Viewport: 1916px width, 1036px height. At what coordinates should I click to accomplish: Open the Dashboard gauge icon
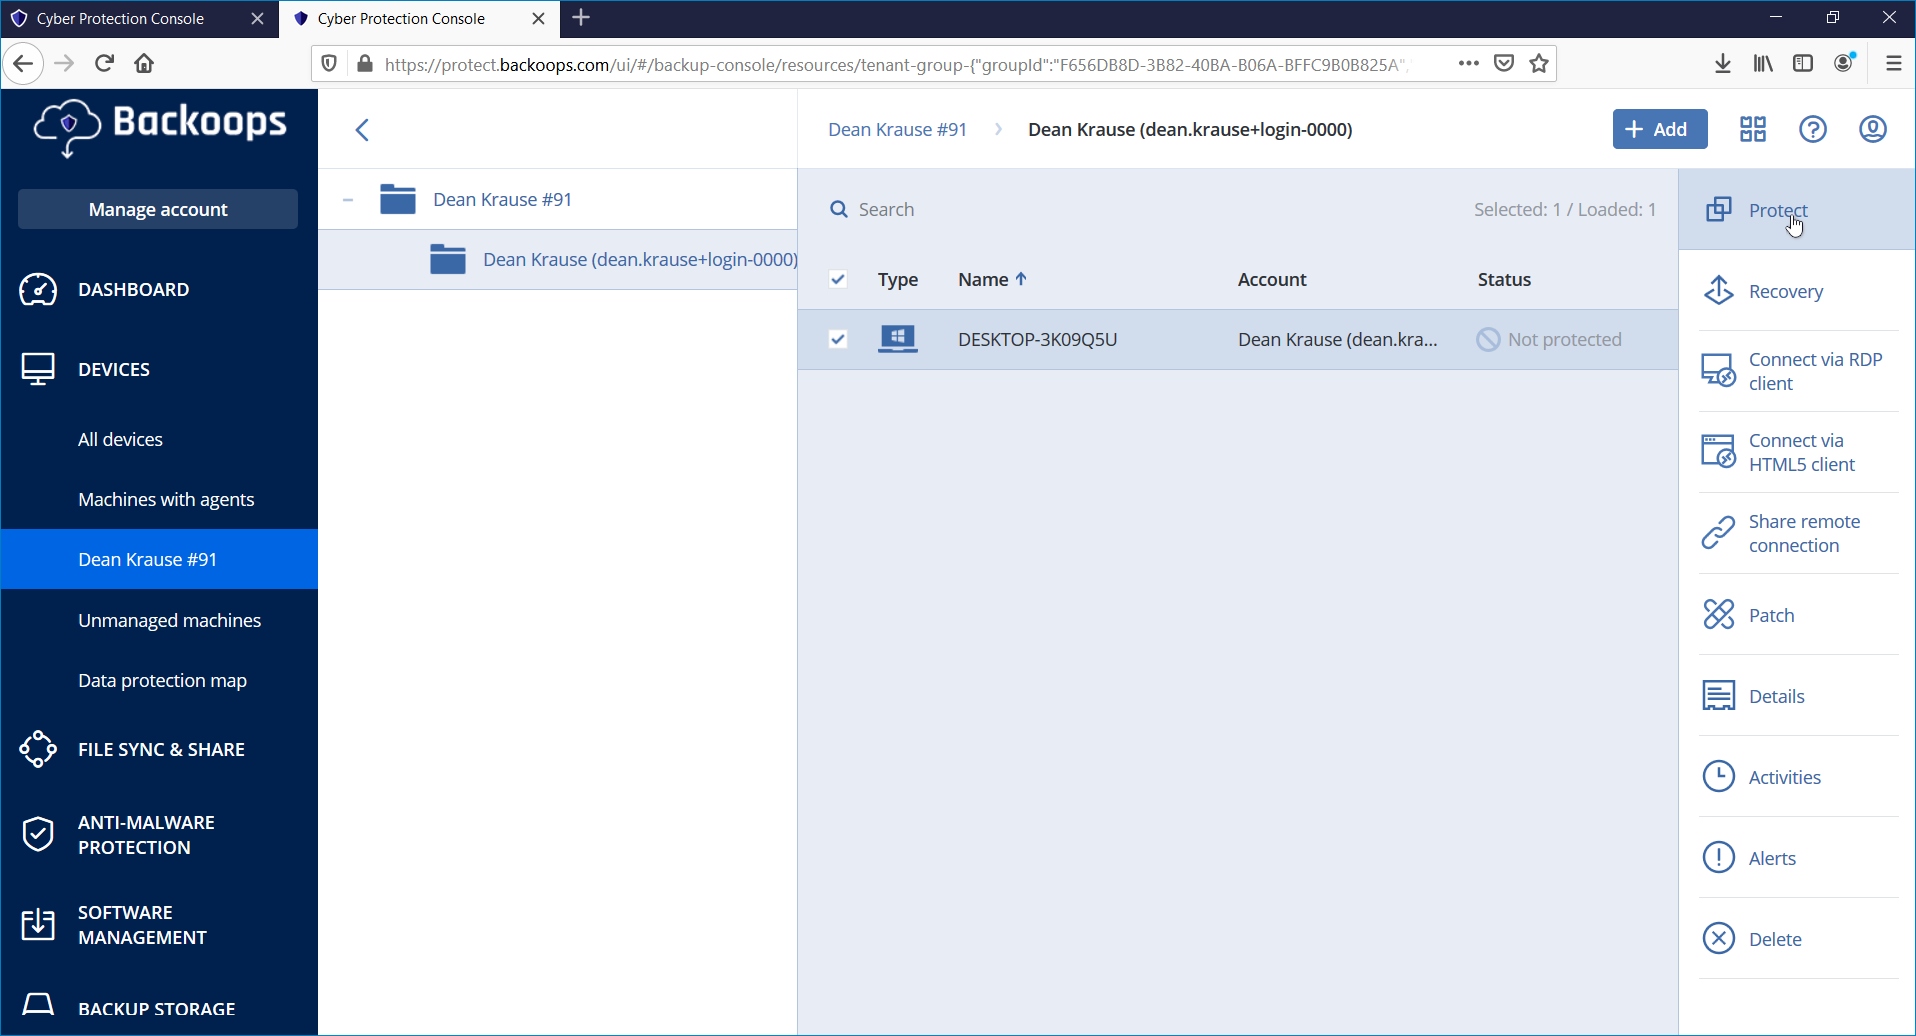(x=38, y=290)
